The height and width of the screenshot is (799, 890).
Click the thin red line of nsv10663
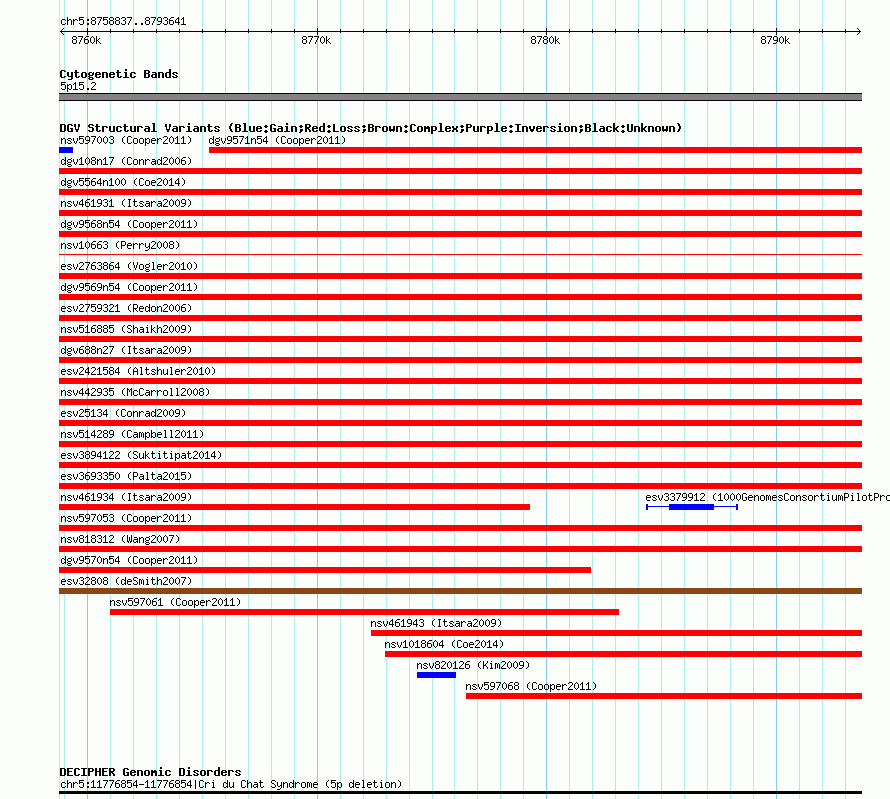[x=460, y=255]
